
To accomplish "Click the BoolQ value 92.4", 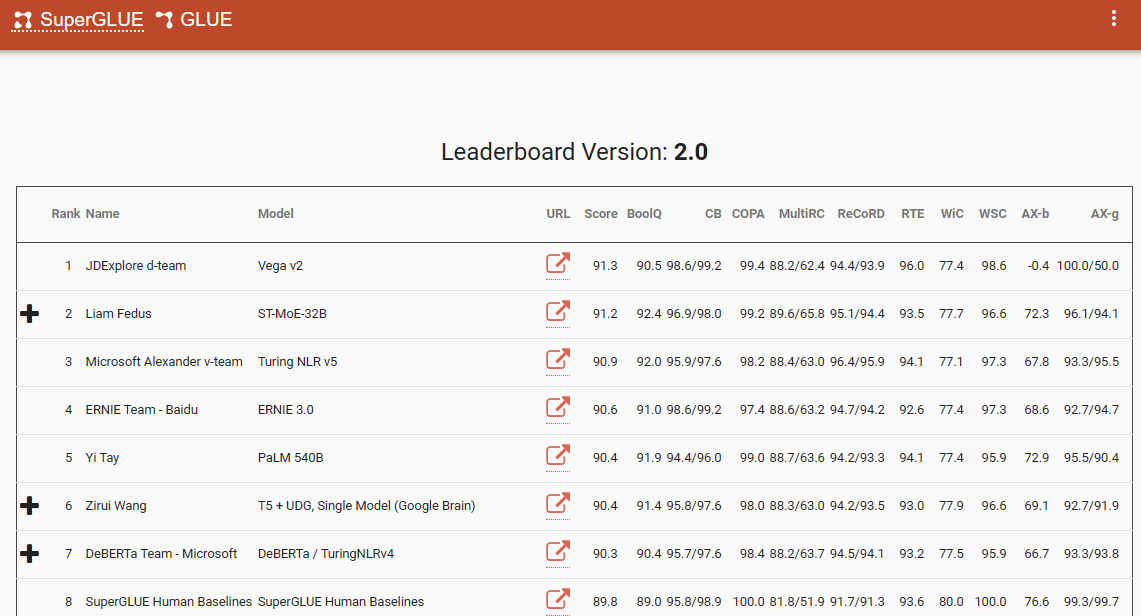I will (649, 313).
